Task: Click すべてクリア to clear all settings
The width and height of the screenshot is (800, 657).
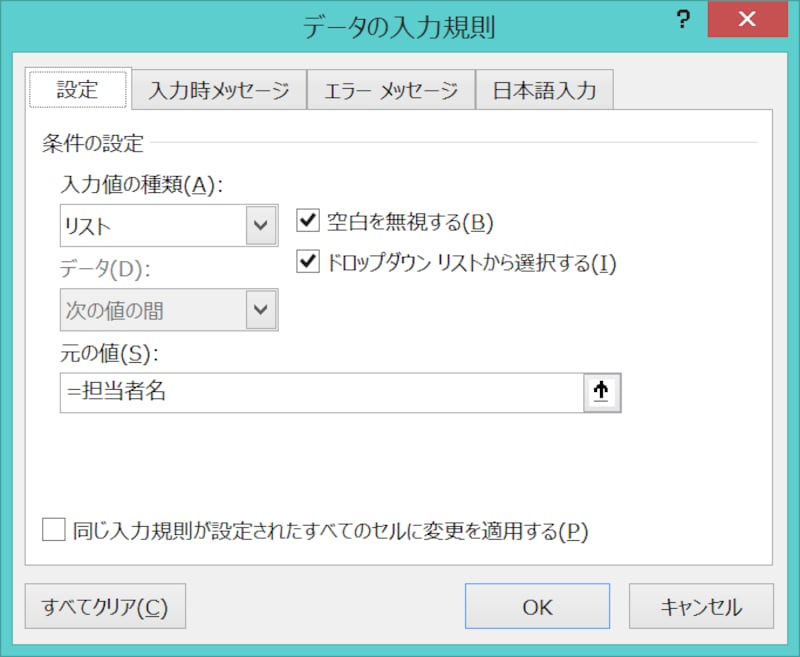Action: coord(104,606)
